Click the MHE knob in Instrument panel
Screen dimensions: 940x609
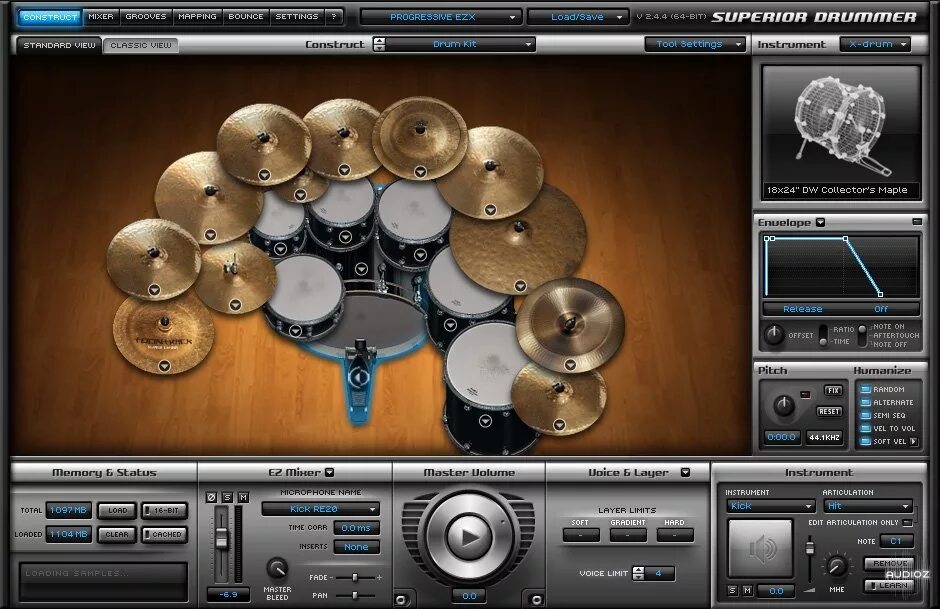tap(837, 565)
